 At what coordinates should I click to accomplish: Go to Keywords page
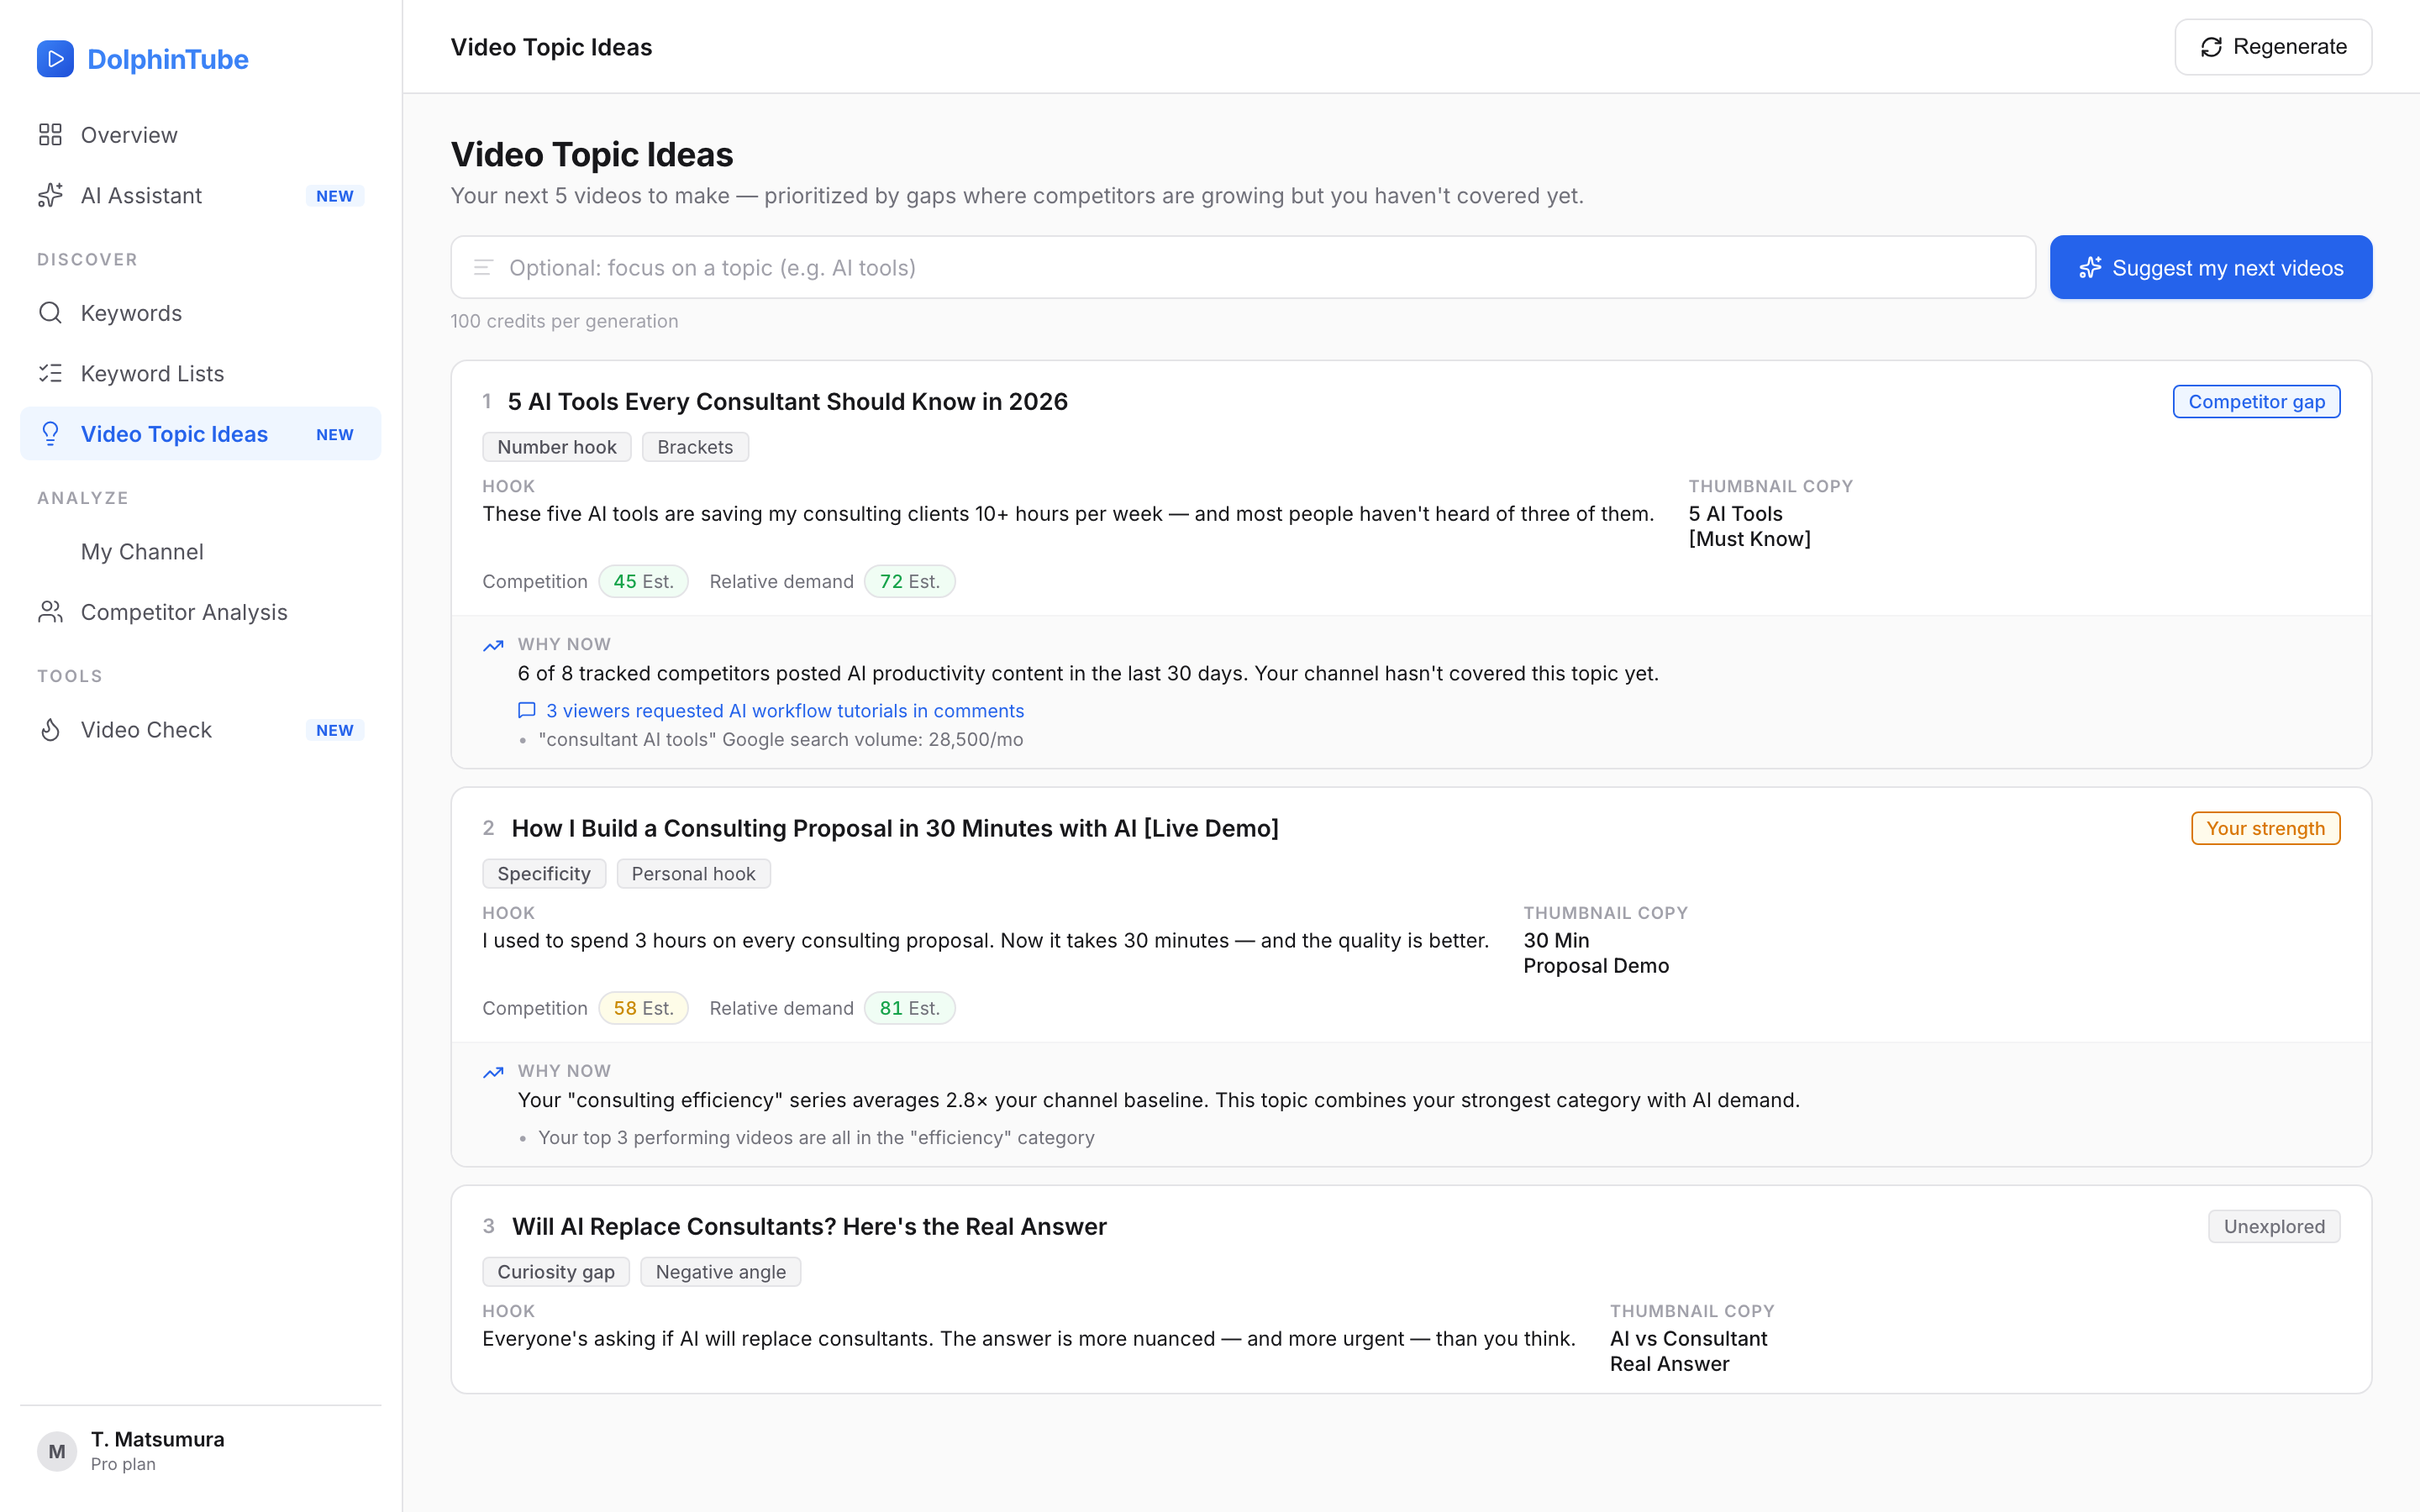200,313
